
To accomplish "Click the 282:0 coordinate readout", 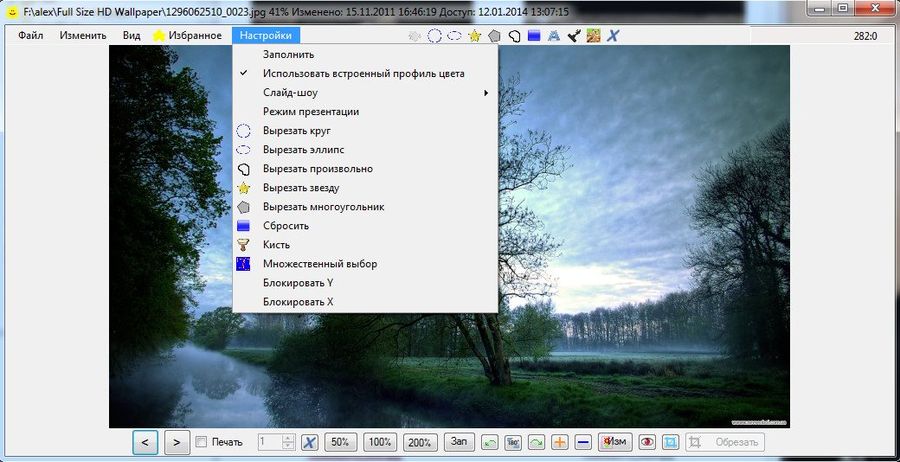I will [865, 36].
